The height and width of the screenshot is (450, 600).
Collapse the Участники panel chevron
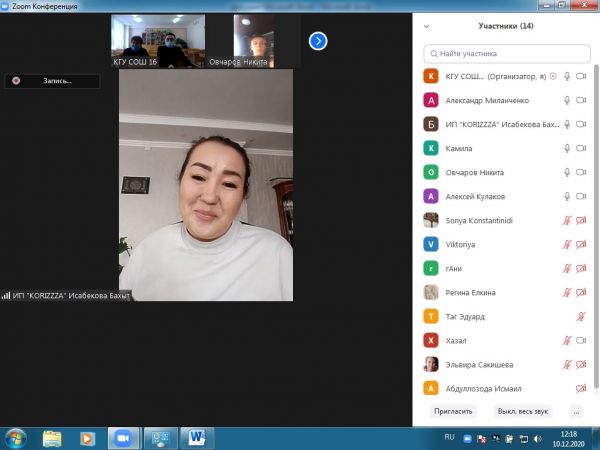pyautogui.click(x=427, y=26)
